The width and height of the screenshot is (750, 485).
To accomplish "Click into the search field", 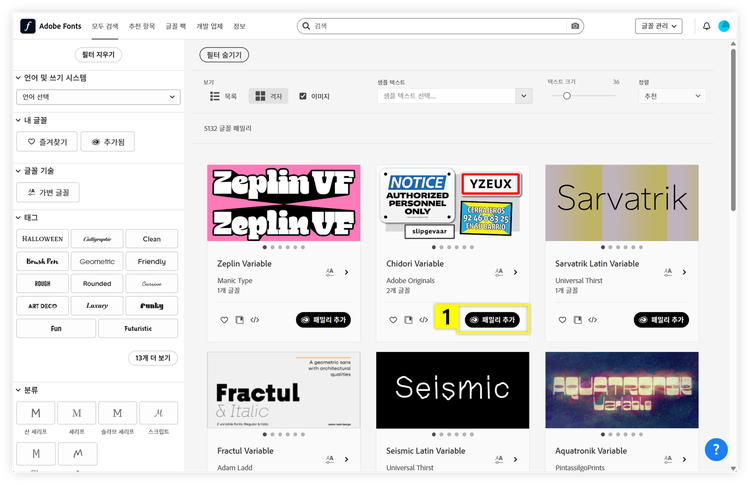I will click(439, 26).
